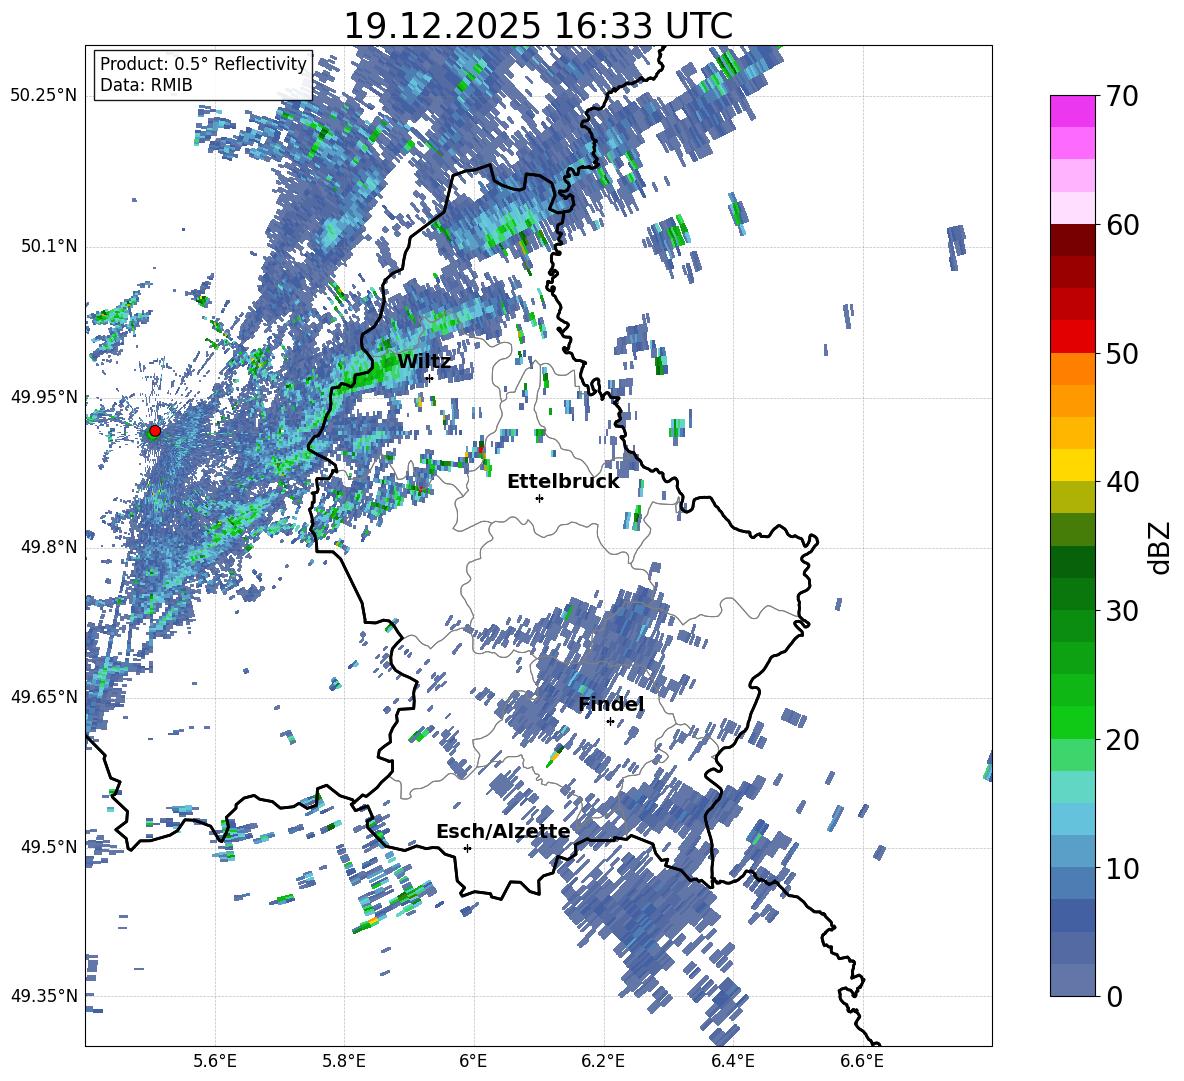Pick the magenta top color of colorbar

pyautogui.click(x=1073, y=110)
